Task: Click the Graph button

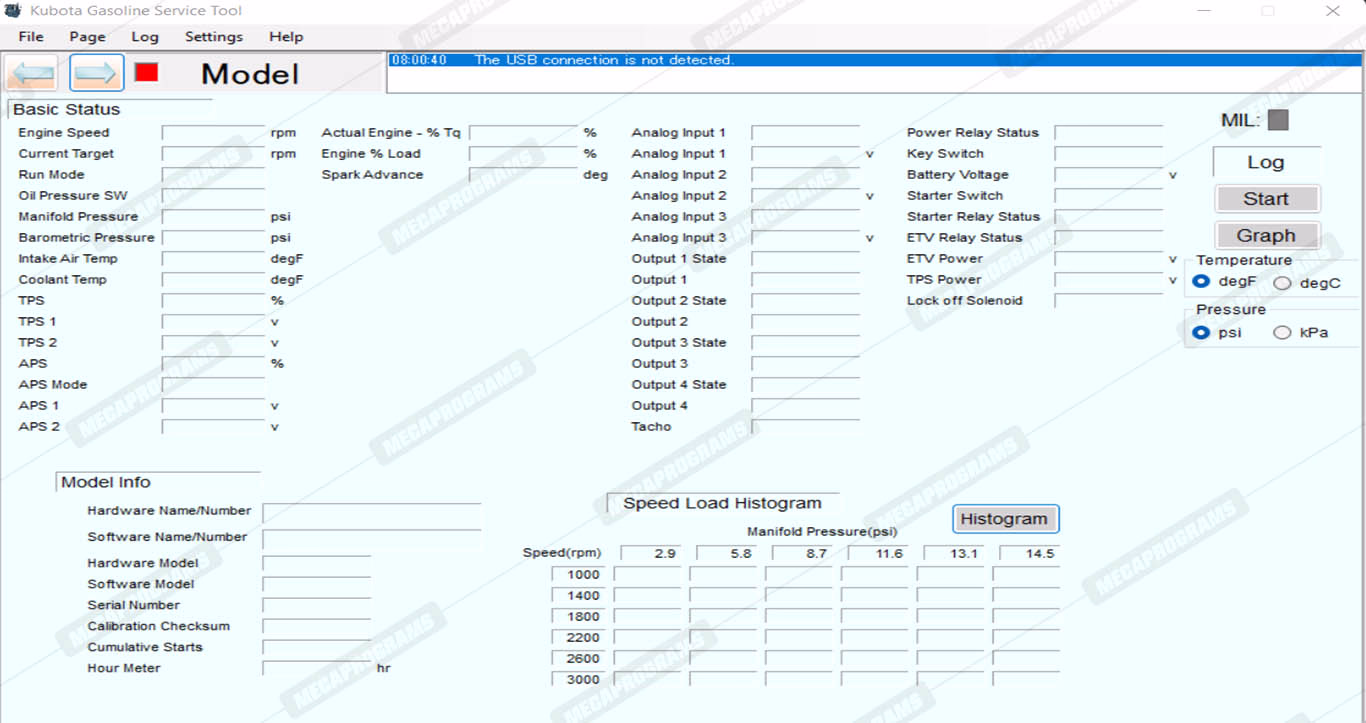Action: tap(1266, 236)
